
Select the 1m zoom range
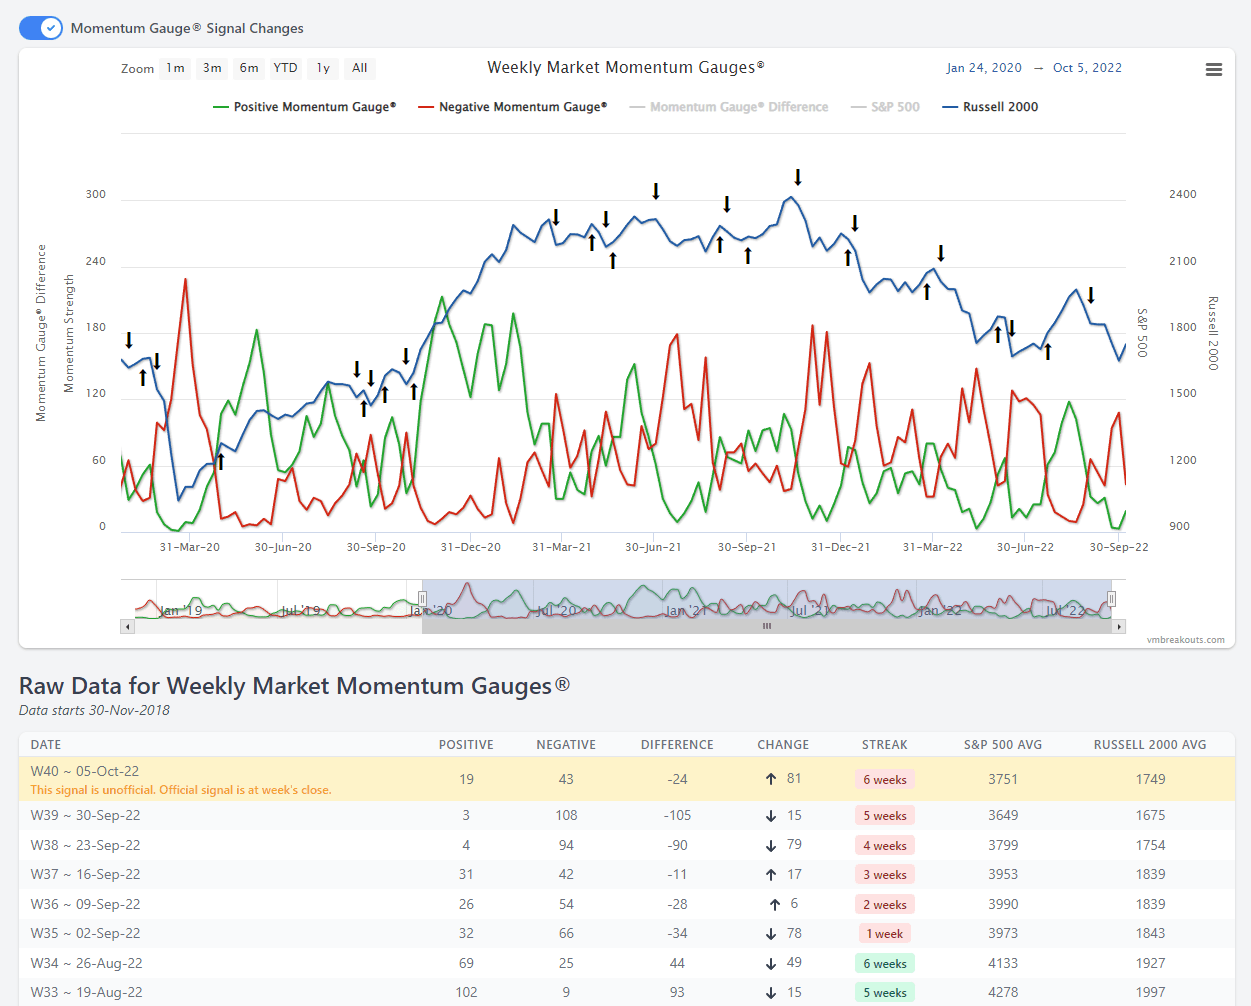point(176,68)
